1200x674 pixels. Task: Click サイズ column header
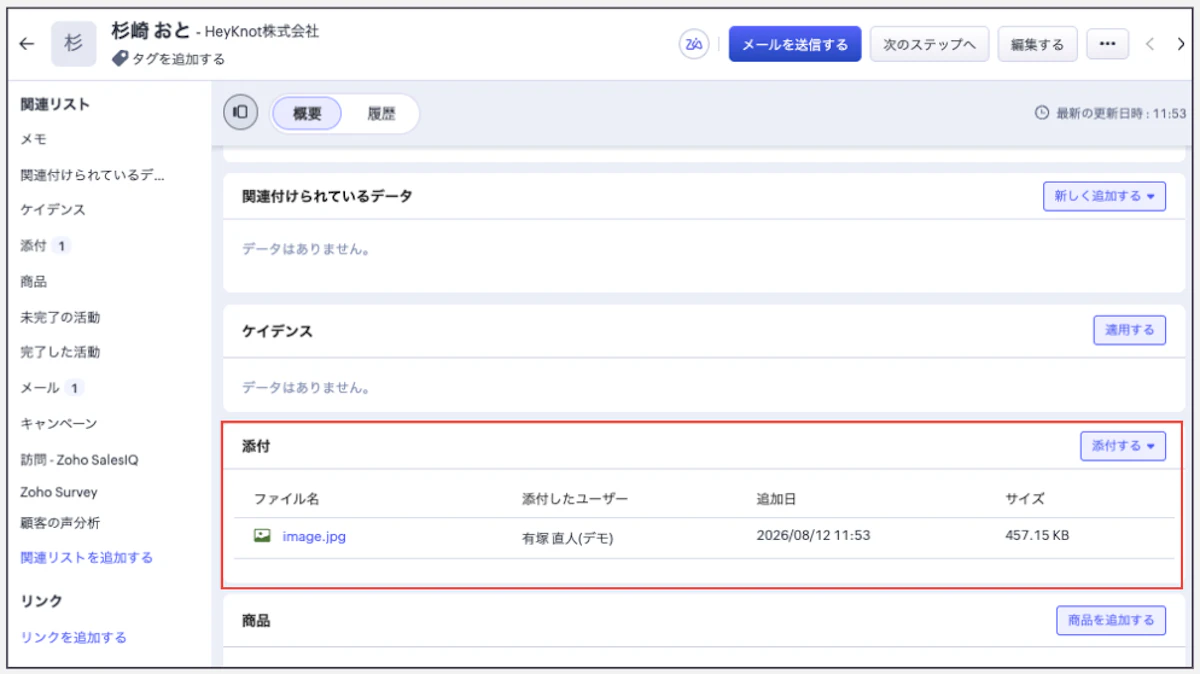[x=1025, y=498]
